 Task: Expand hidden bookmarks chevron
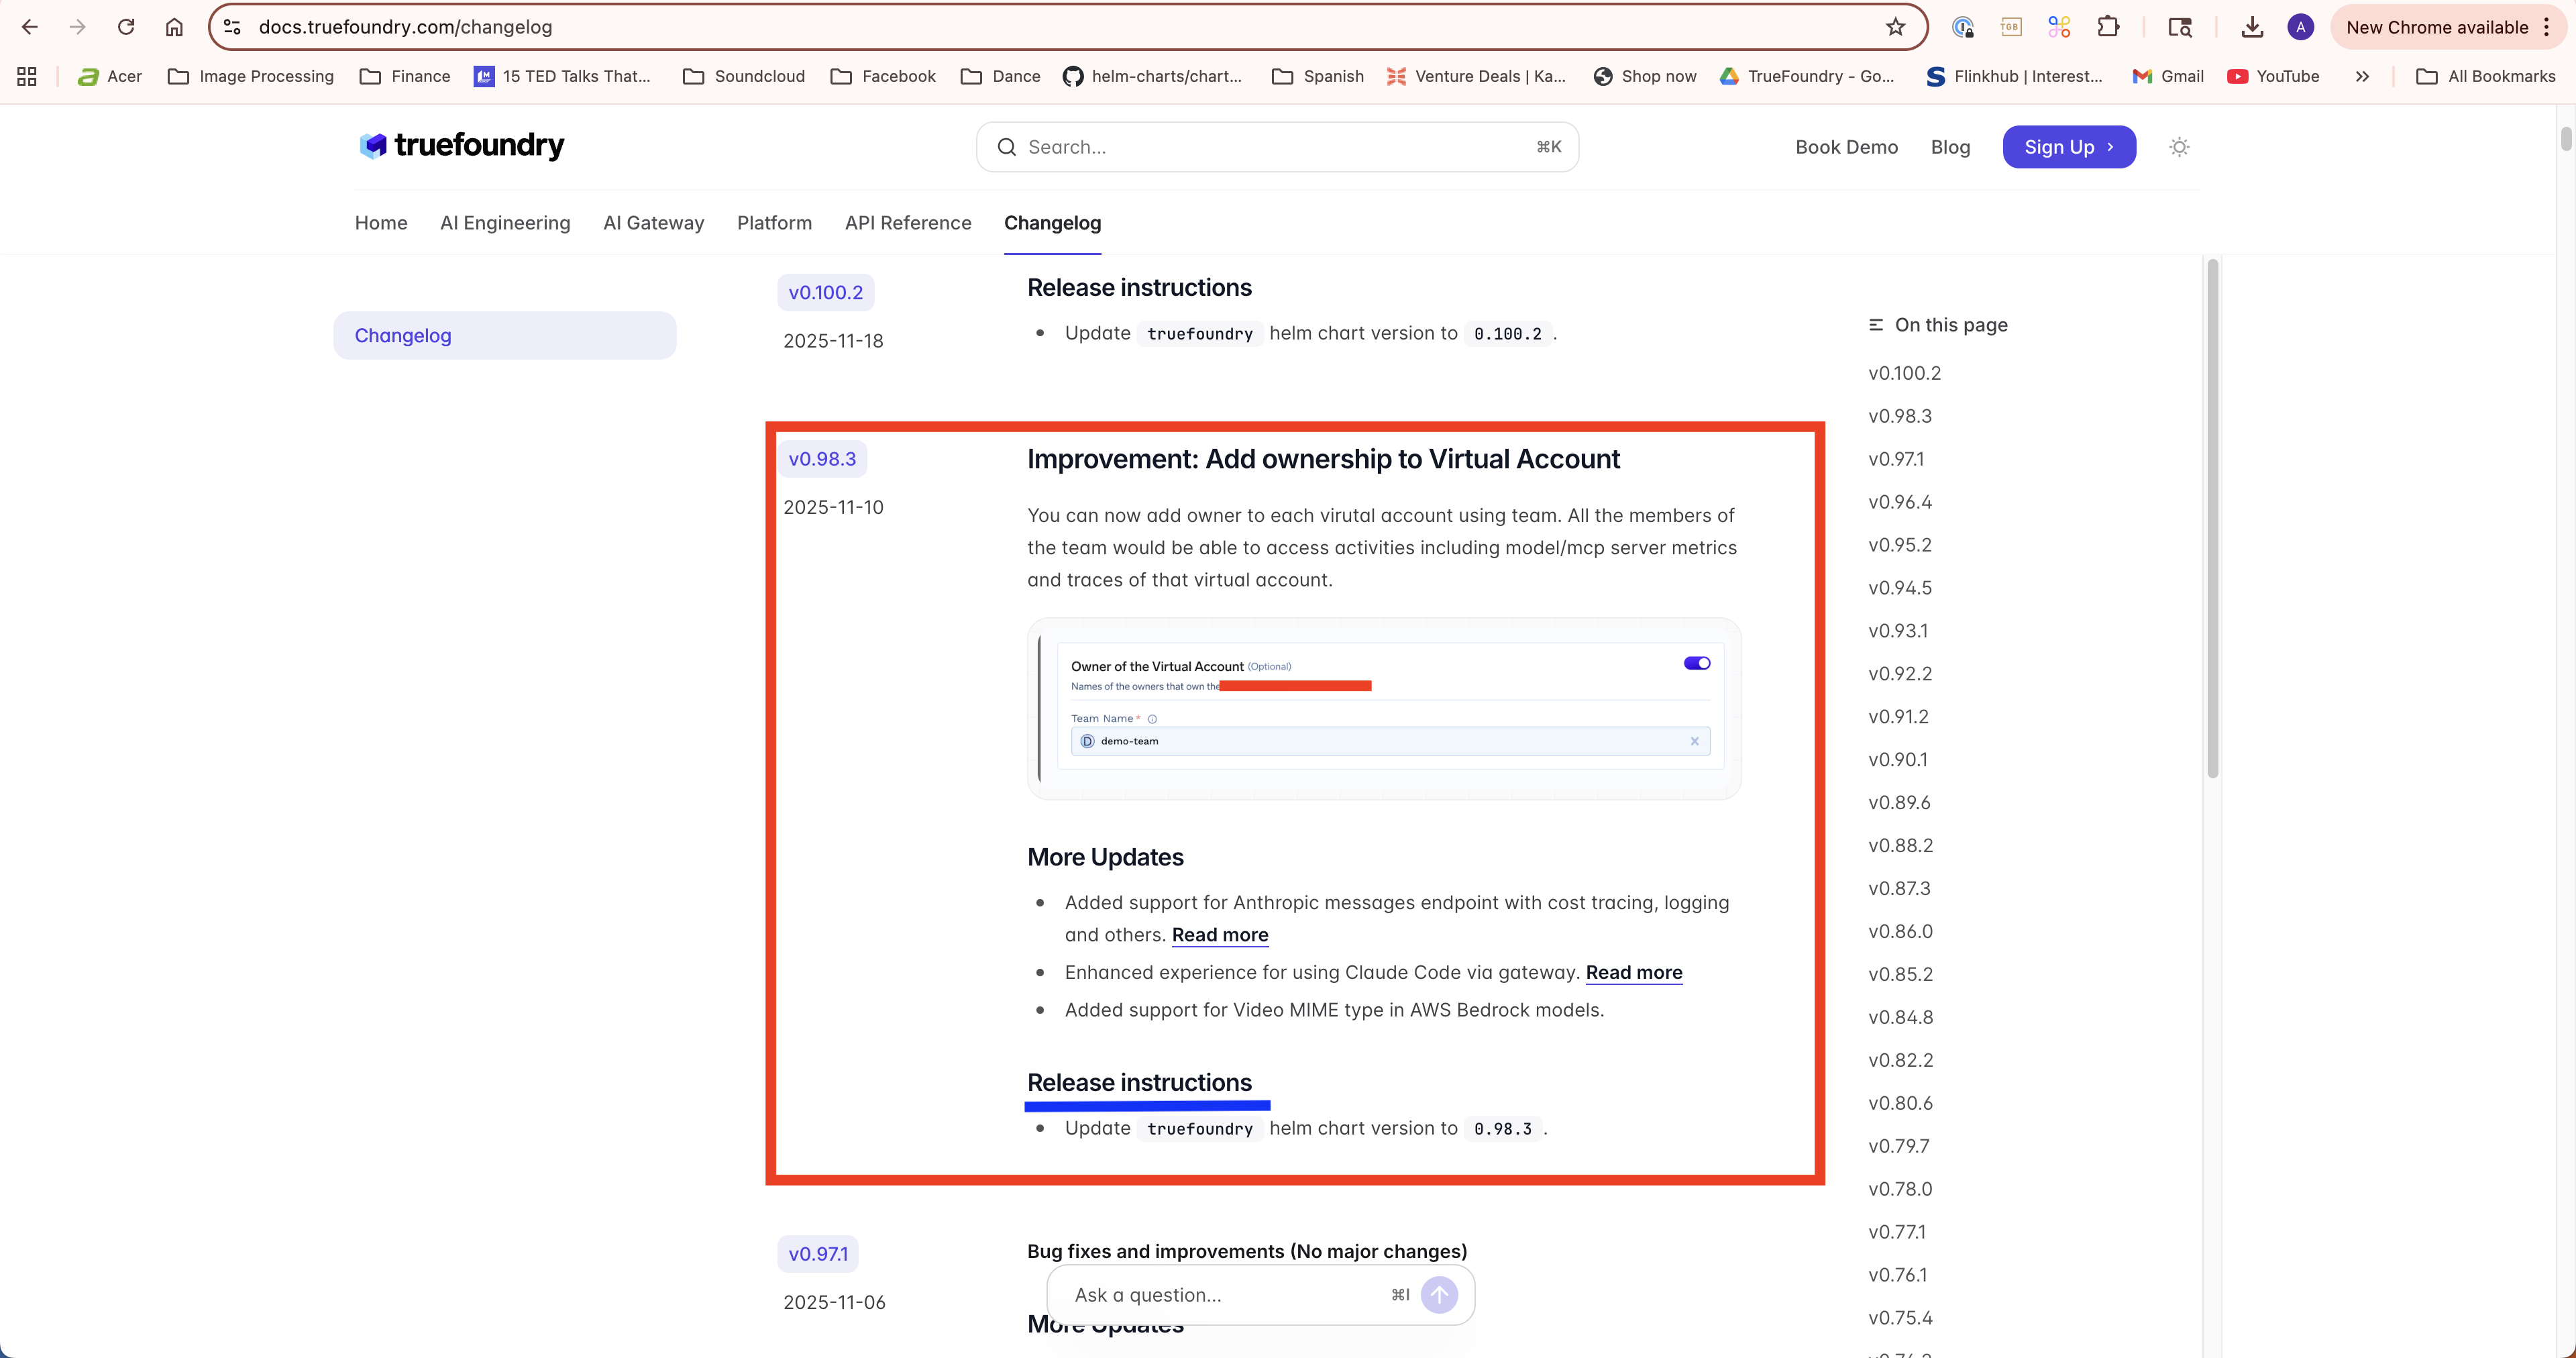tap(2362, 76)
